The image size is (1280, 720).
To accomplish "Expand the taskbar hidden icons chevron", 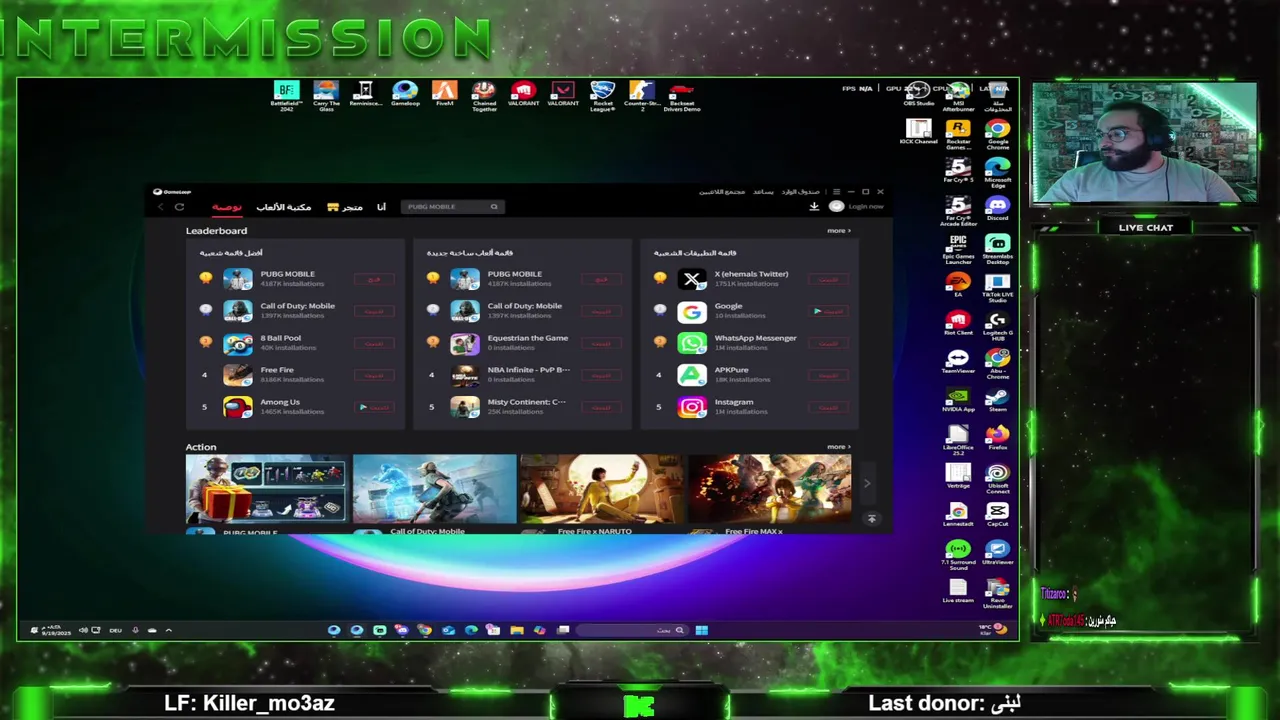I will [x=168, y=630].
